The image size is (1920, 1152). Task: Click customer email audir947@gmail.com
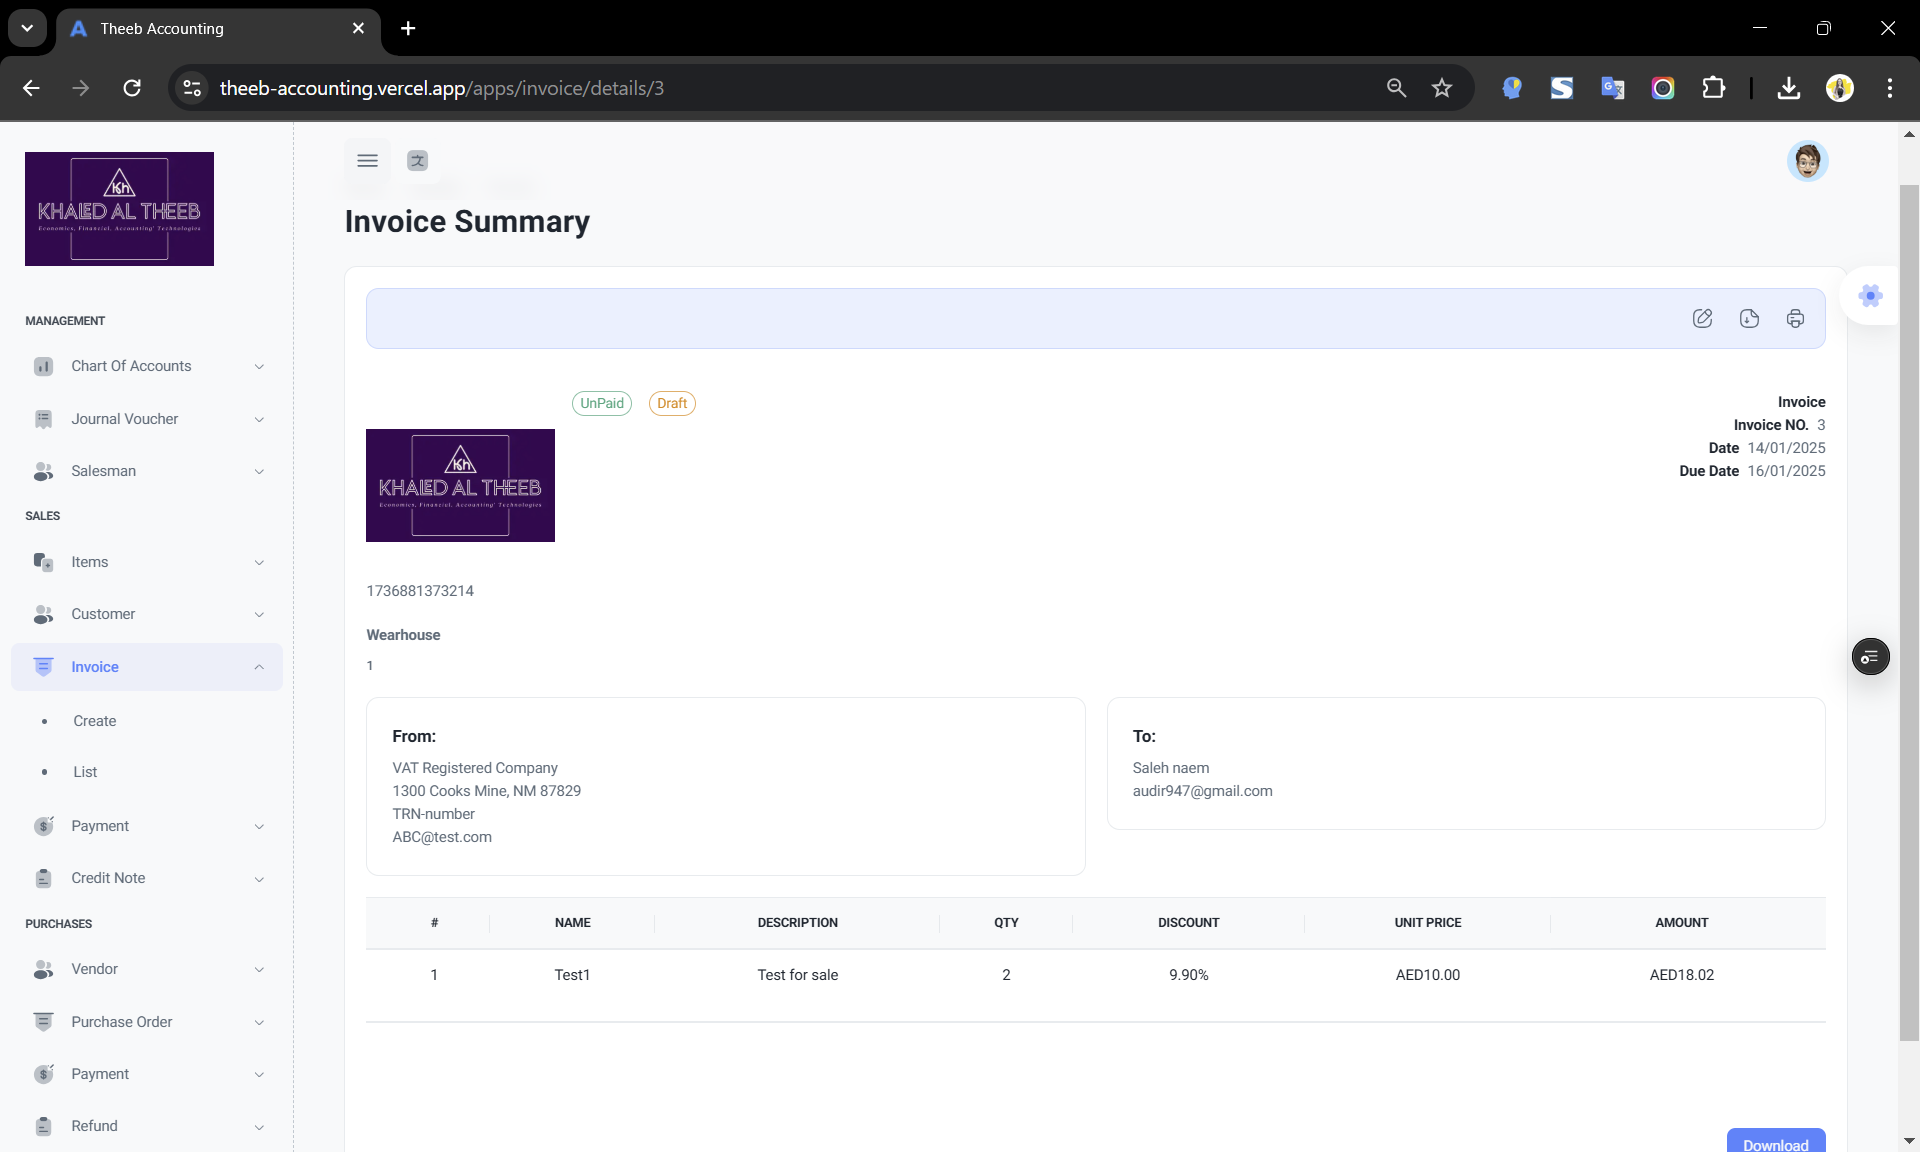(x=1202, y=791)
